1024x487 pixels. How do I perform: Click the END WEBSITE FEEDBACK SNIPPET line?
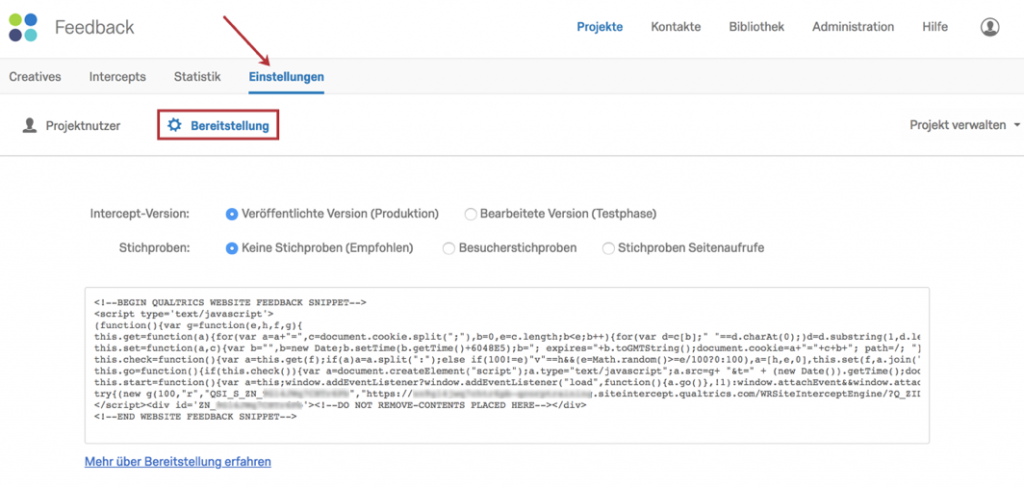[x=195, y=415]
